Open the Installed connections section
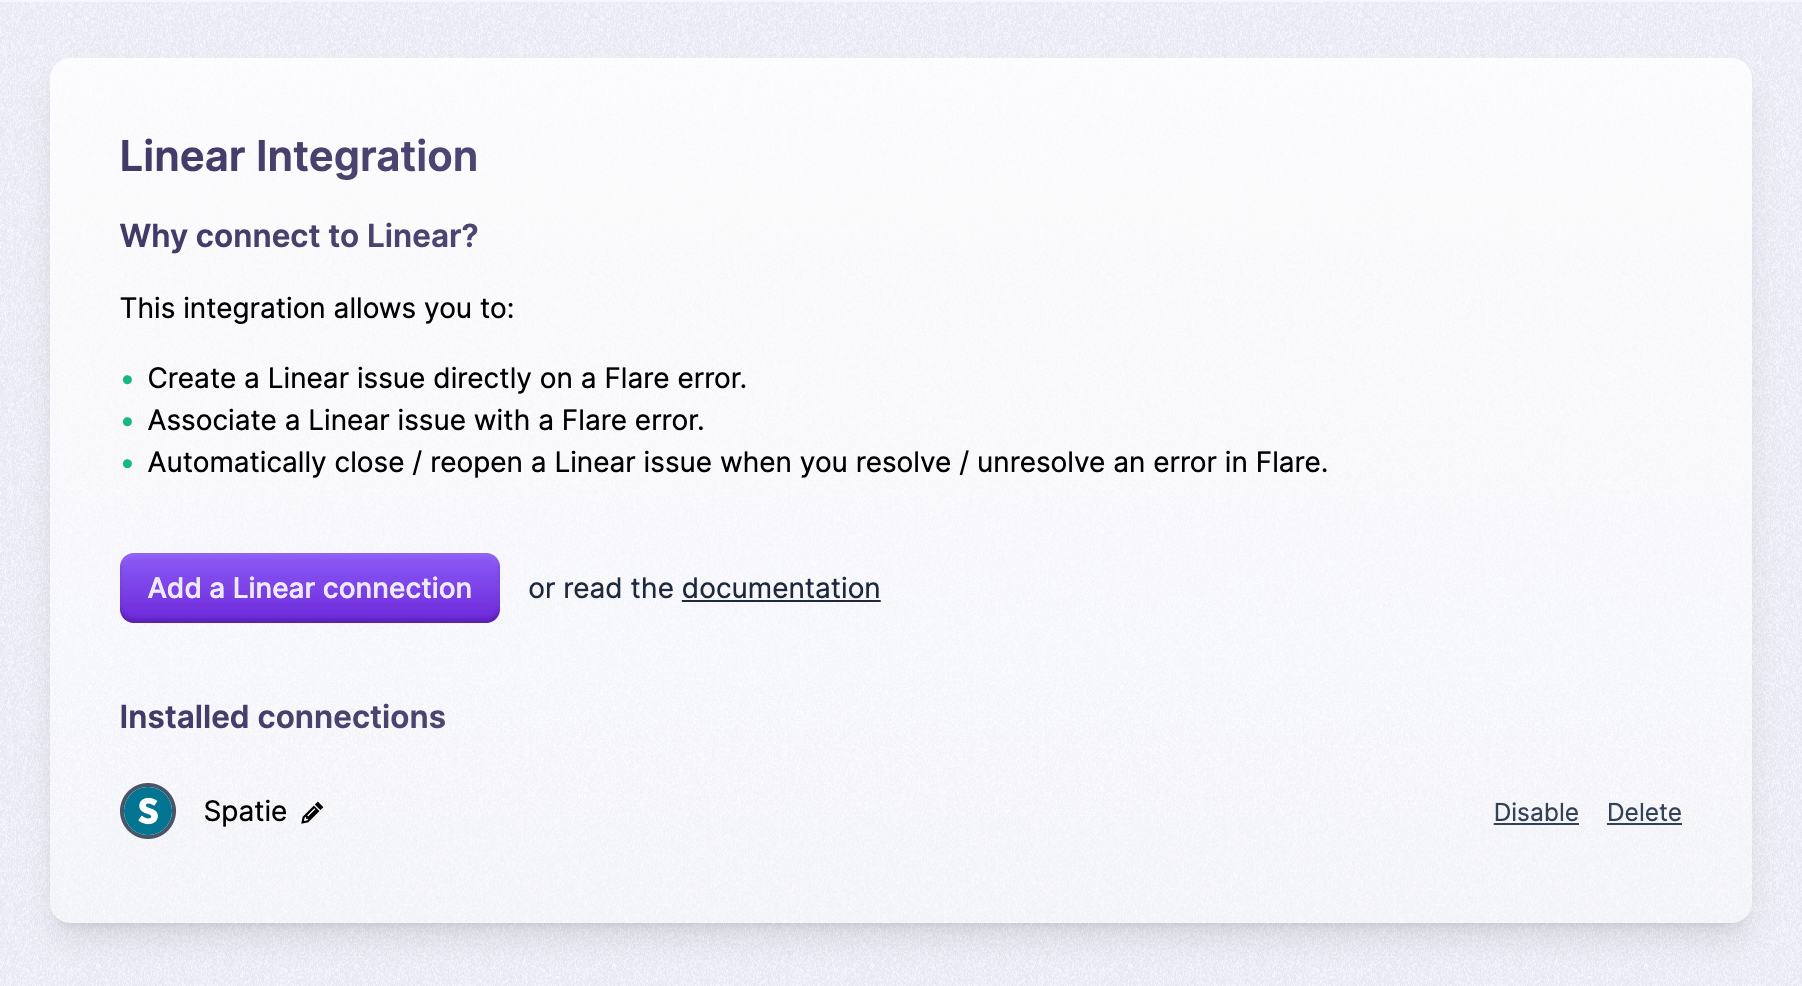The width and height of the screenshot is (1802, 986). click(x=283, y=717)
